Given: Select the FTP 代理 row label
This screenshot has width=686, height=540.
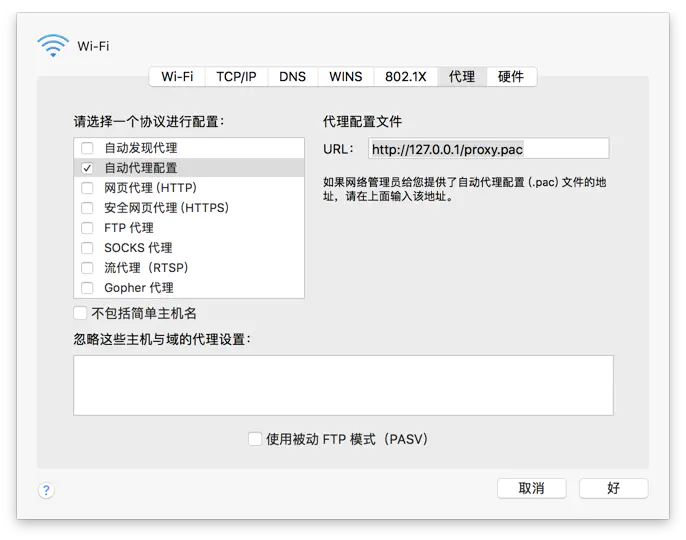Looking at the screenshot, I should pyautogui.click(x=129, y=228).
